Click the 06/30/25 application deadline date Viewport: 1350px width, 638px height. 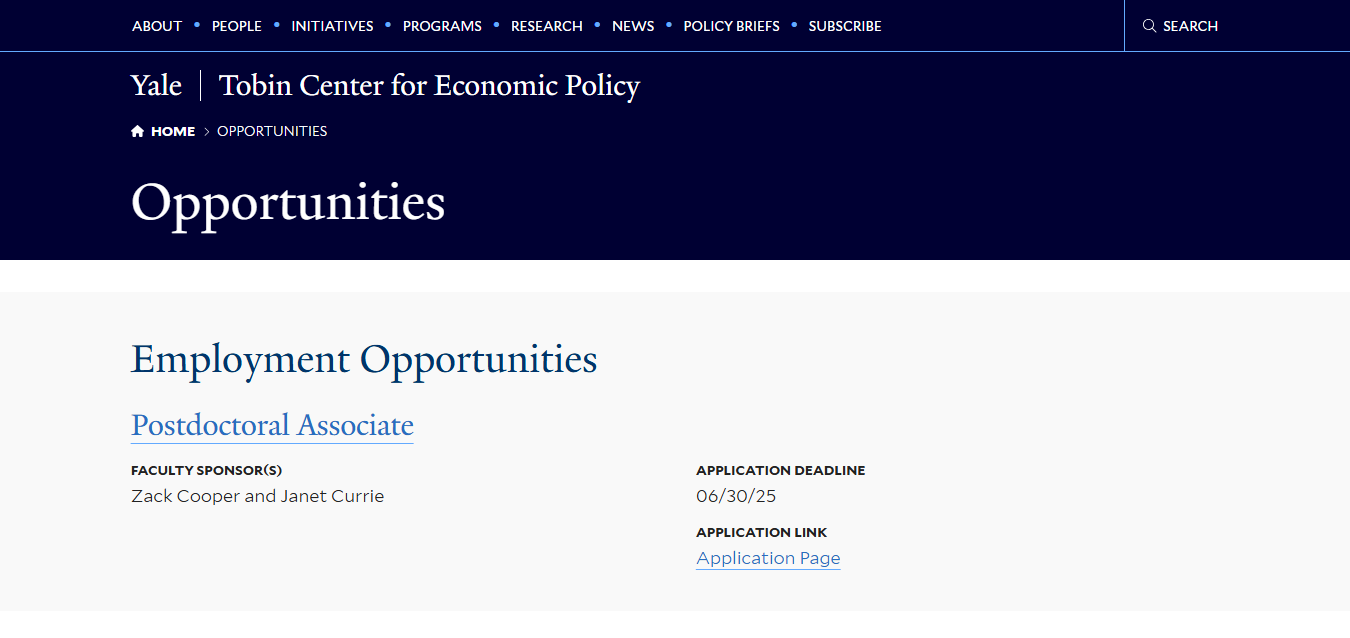point(736,496)
